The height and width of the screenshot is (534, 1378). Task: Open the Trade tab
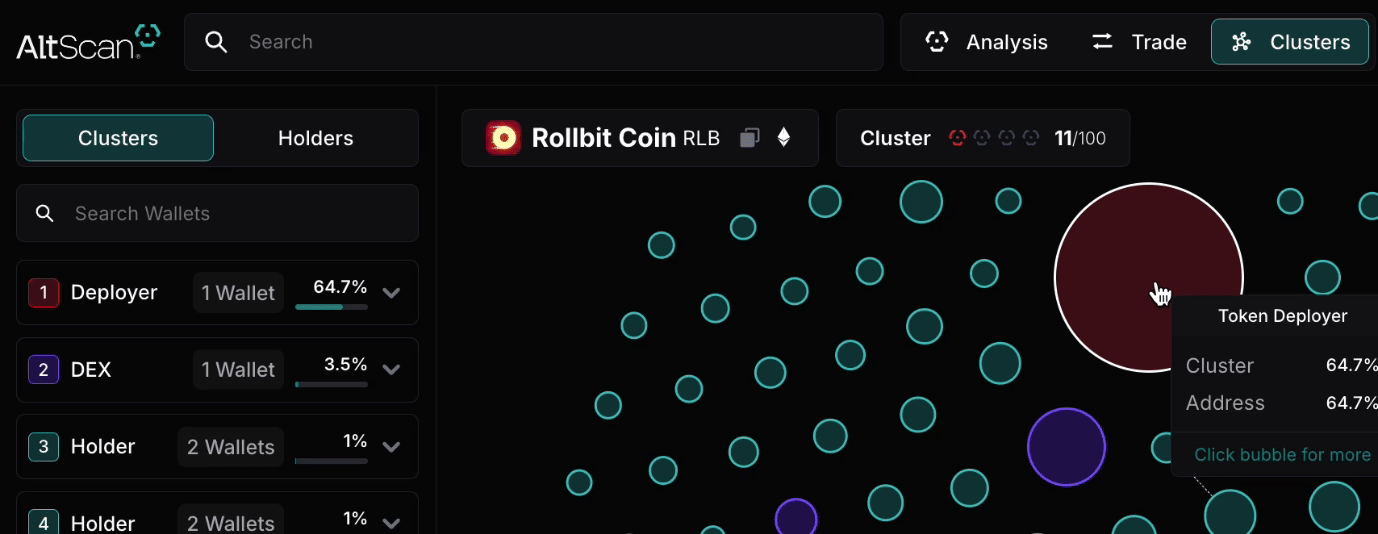(1139, 42)
